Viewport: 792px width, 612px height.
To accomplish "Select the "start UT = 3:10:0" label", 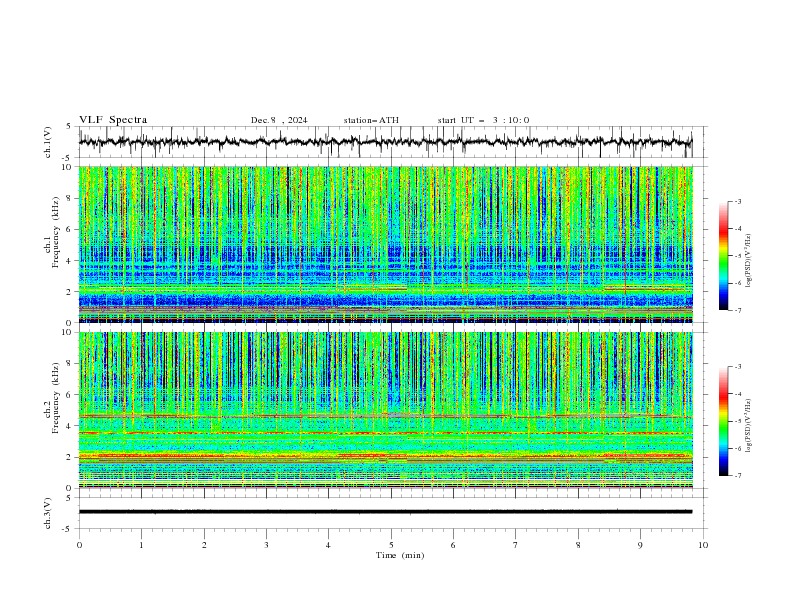I will (x=483, y=120).
